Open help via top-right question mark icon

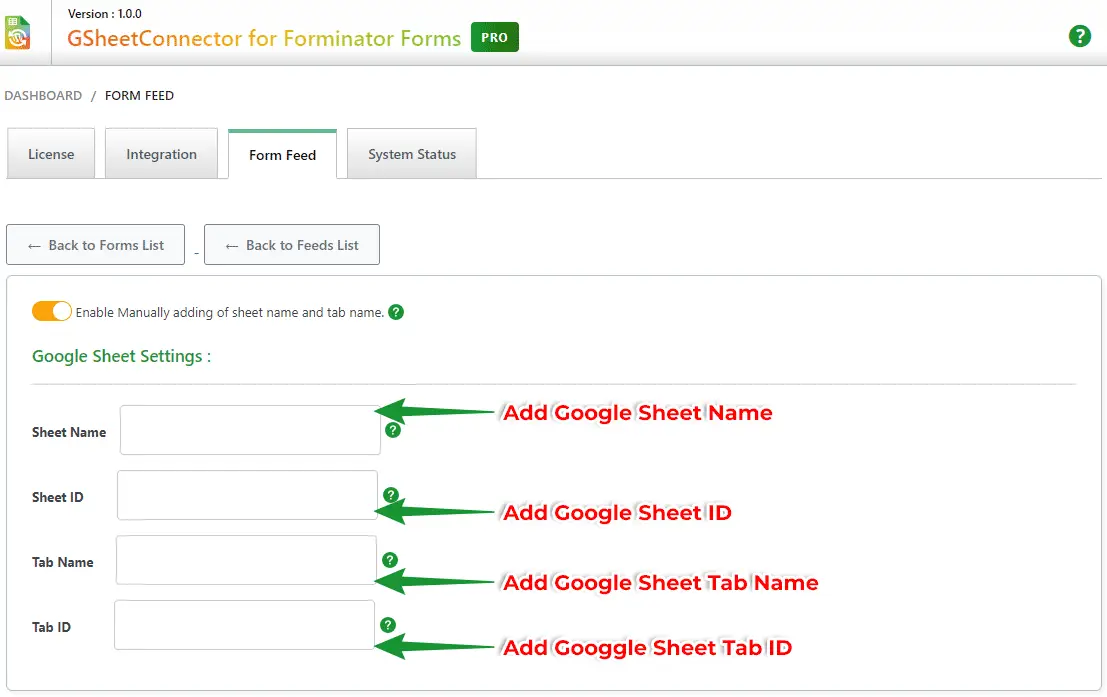pyautogui.click(x=1079, y=37)
